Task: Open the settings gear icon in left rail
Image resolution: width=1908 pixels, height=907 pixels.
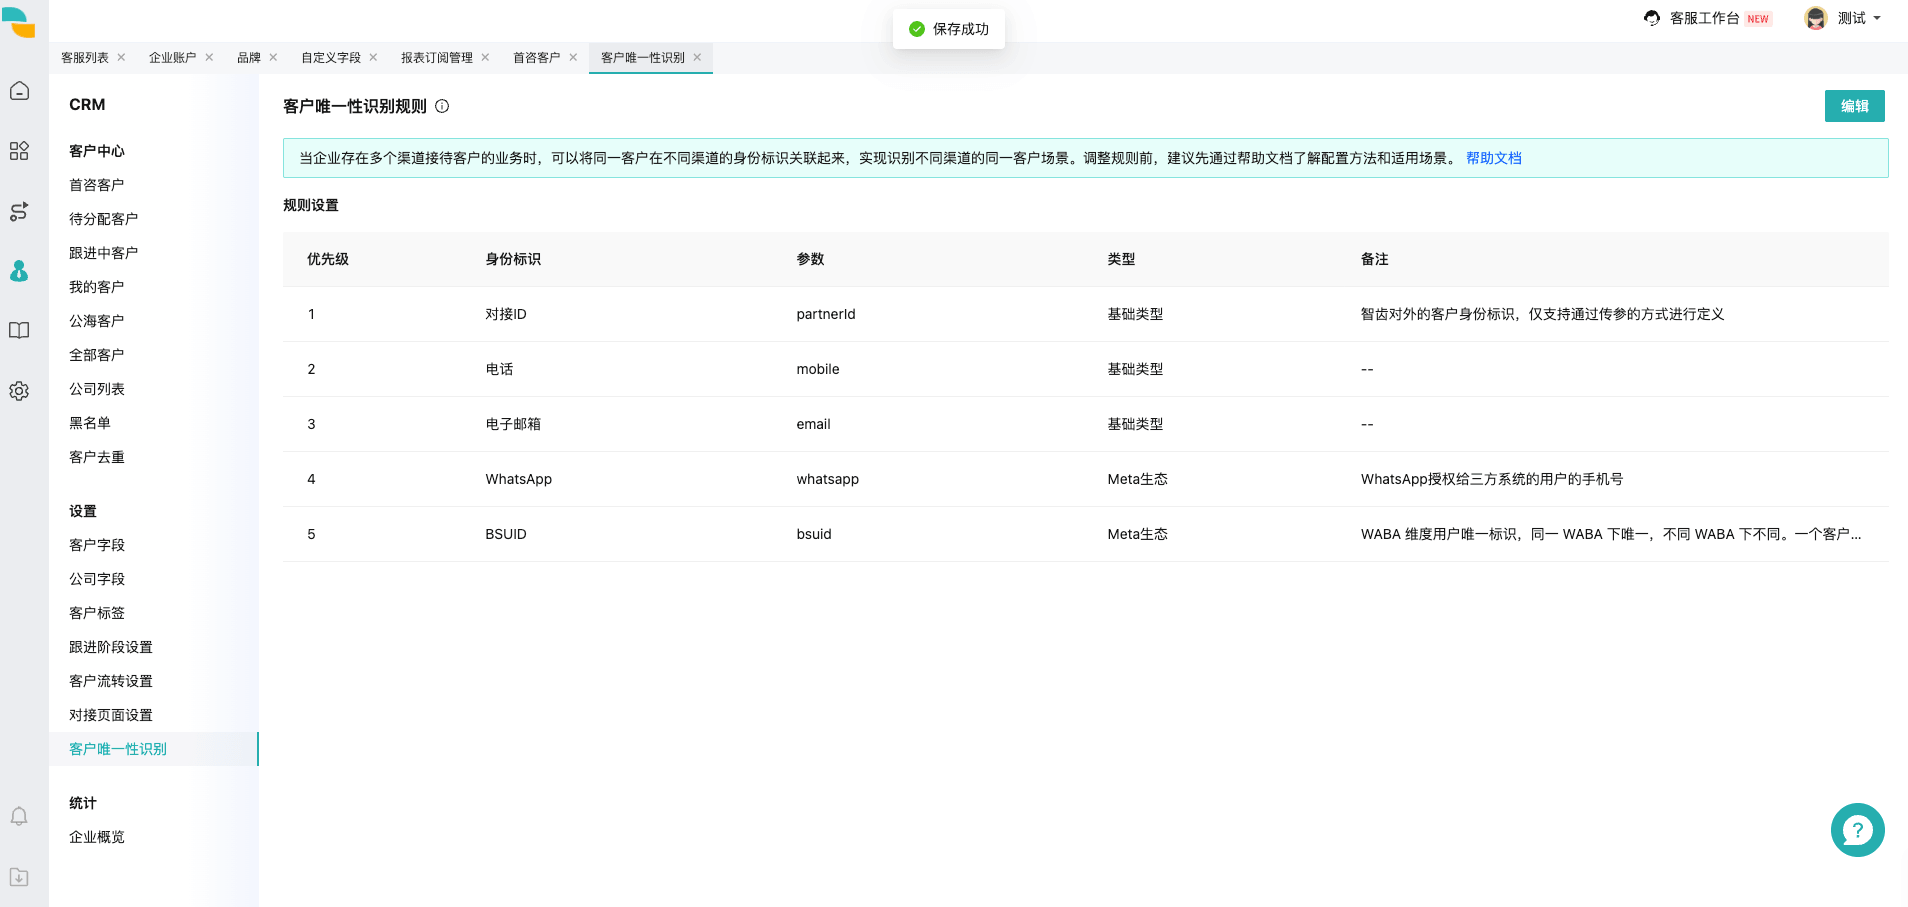Action: 19,391
